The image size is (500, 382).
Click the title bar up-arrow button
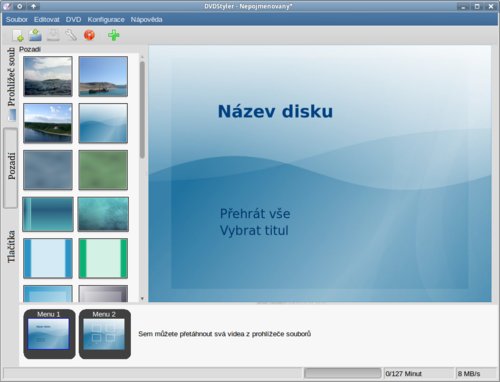[x=33, y=6]
